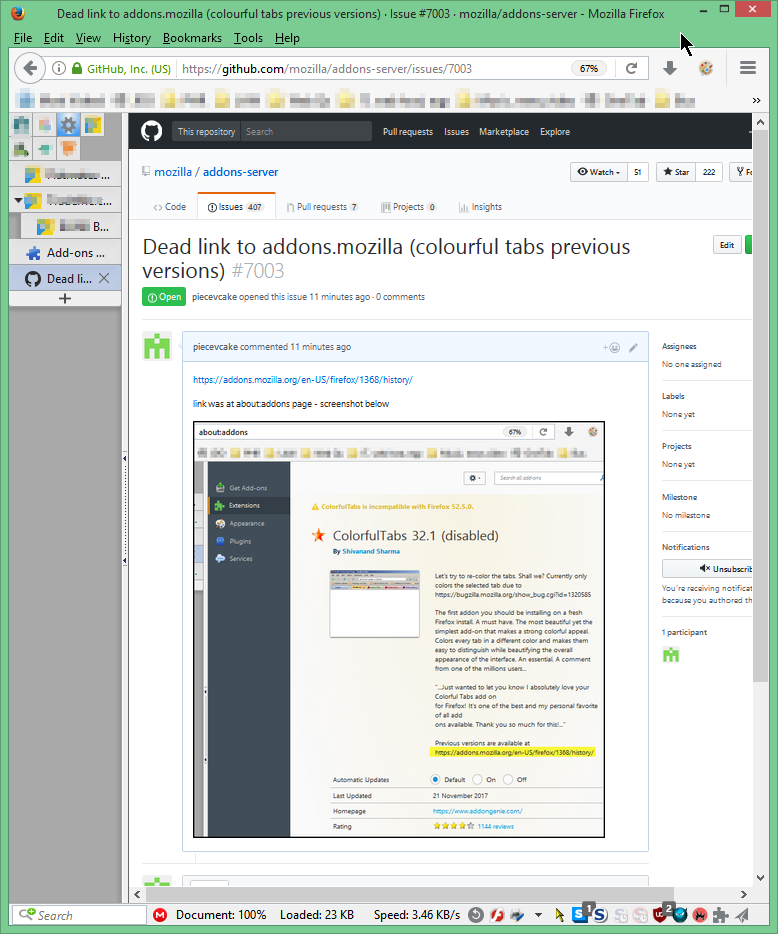
Task: Star the repository
Action: point(676,172)
